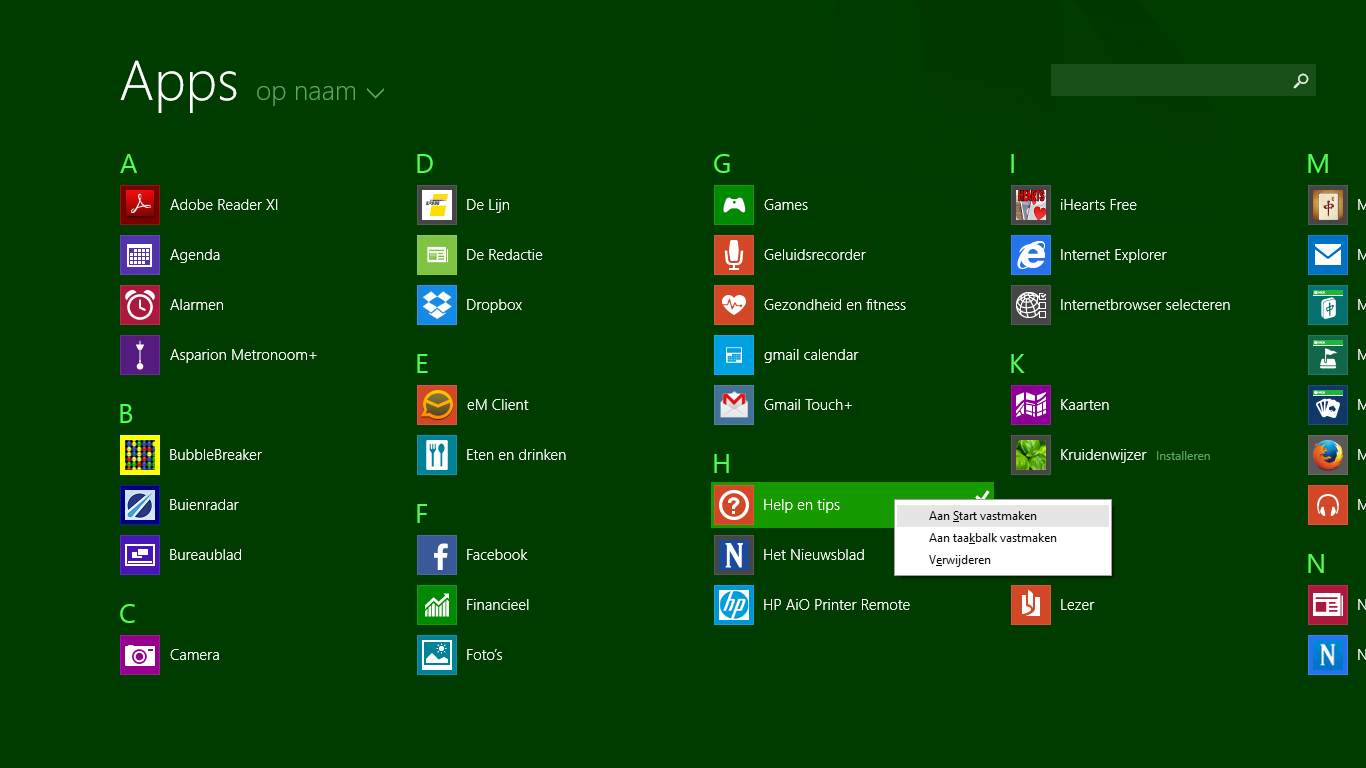Open the Lezer reader icon
Viewport: 1366px width, 768px height.
pyautogui.click(x=1031, y=605)
